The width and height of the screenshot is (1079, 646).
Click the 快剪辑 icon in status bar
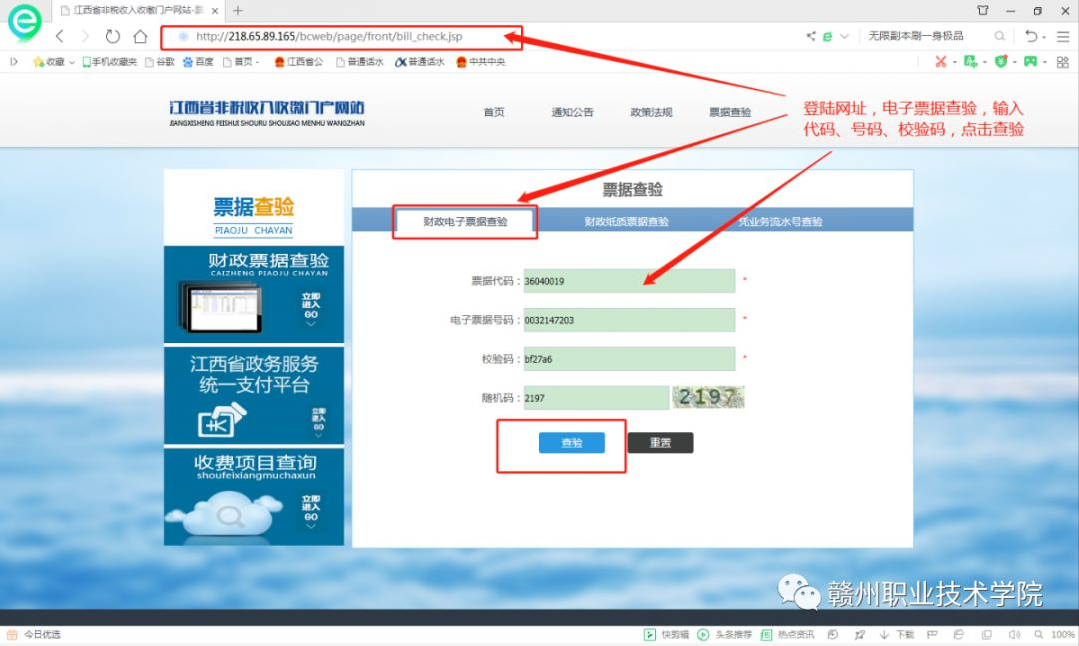[x=650, y=635]
